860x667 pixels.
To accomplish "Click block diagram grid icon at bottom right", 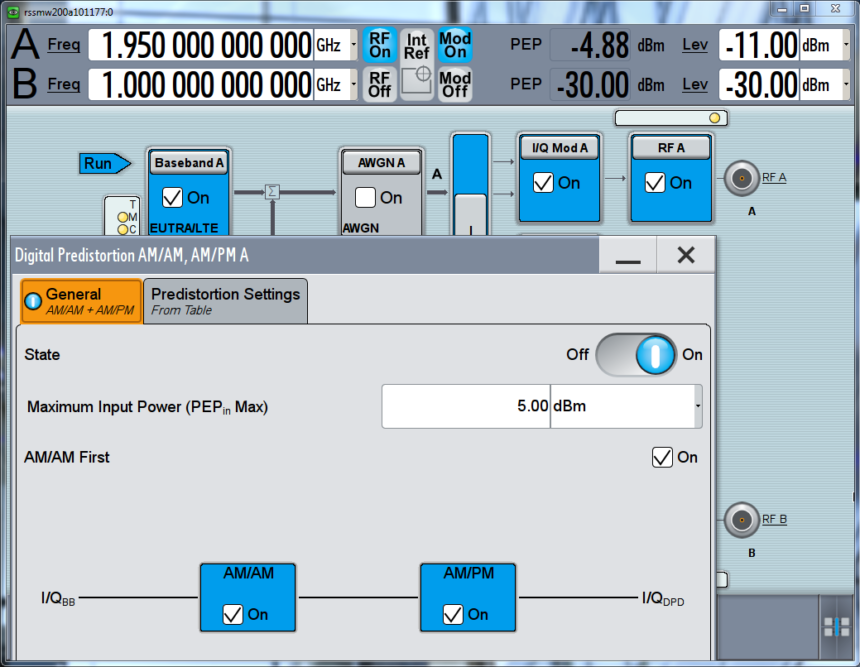I will [x=836, y=626].
